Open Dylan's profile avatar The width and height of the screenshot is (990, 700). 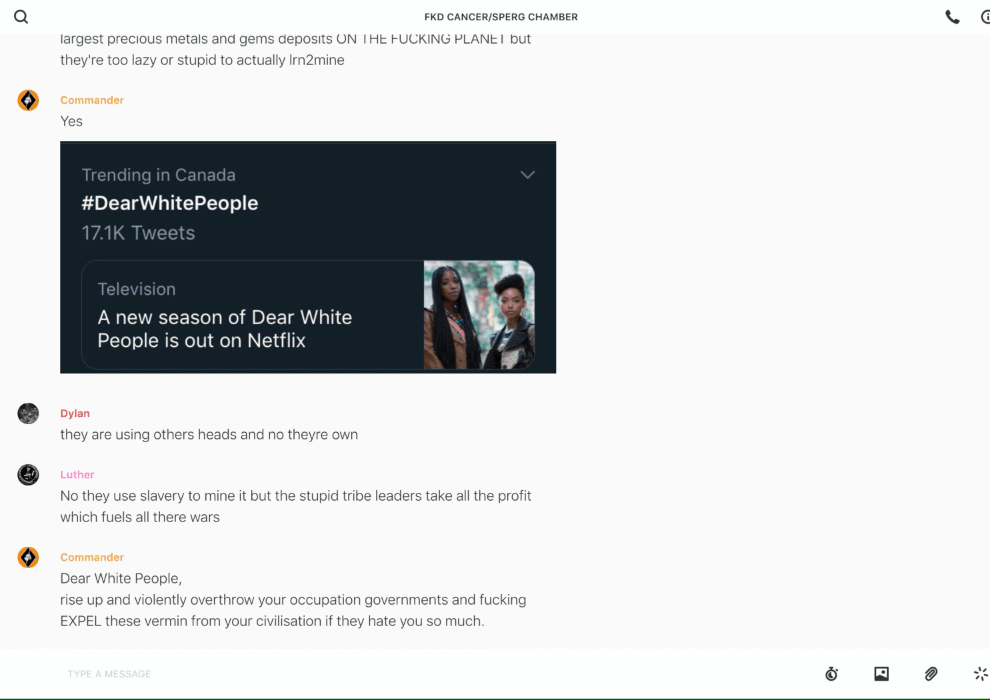click(28, 413)
